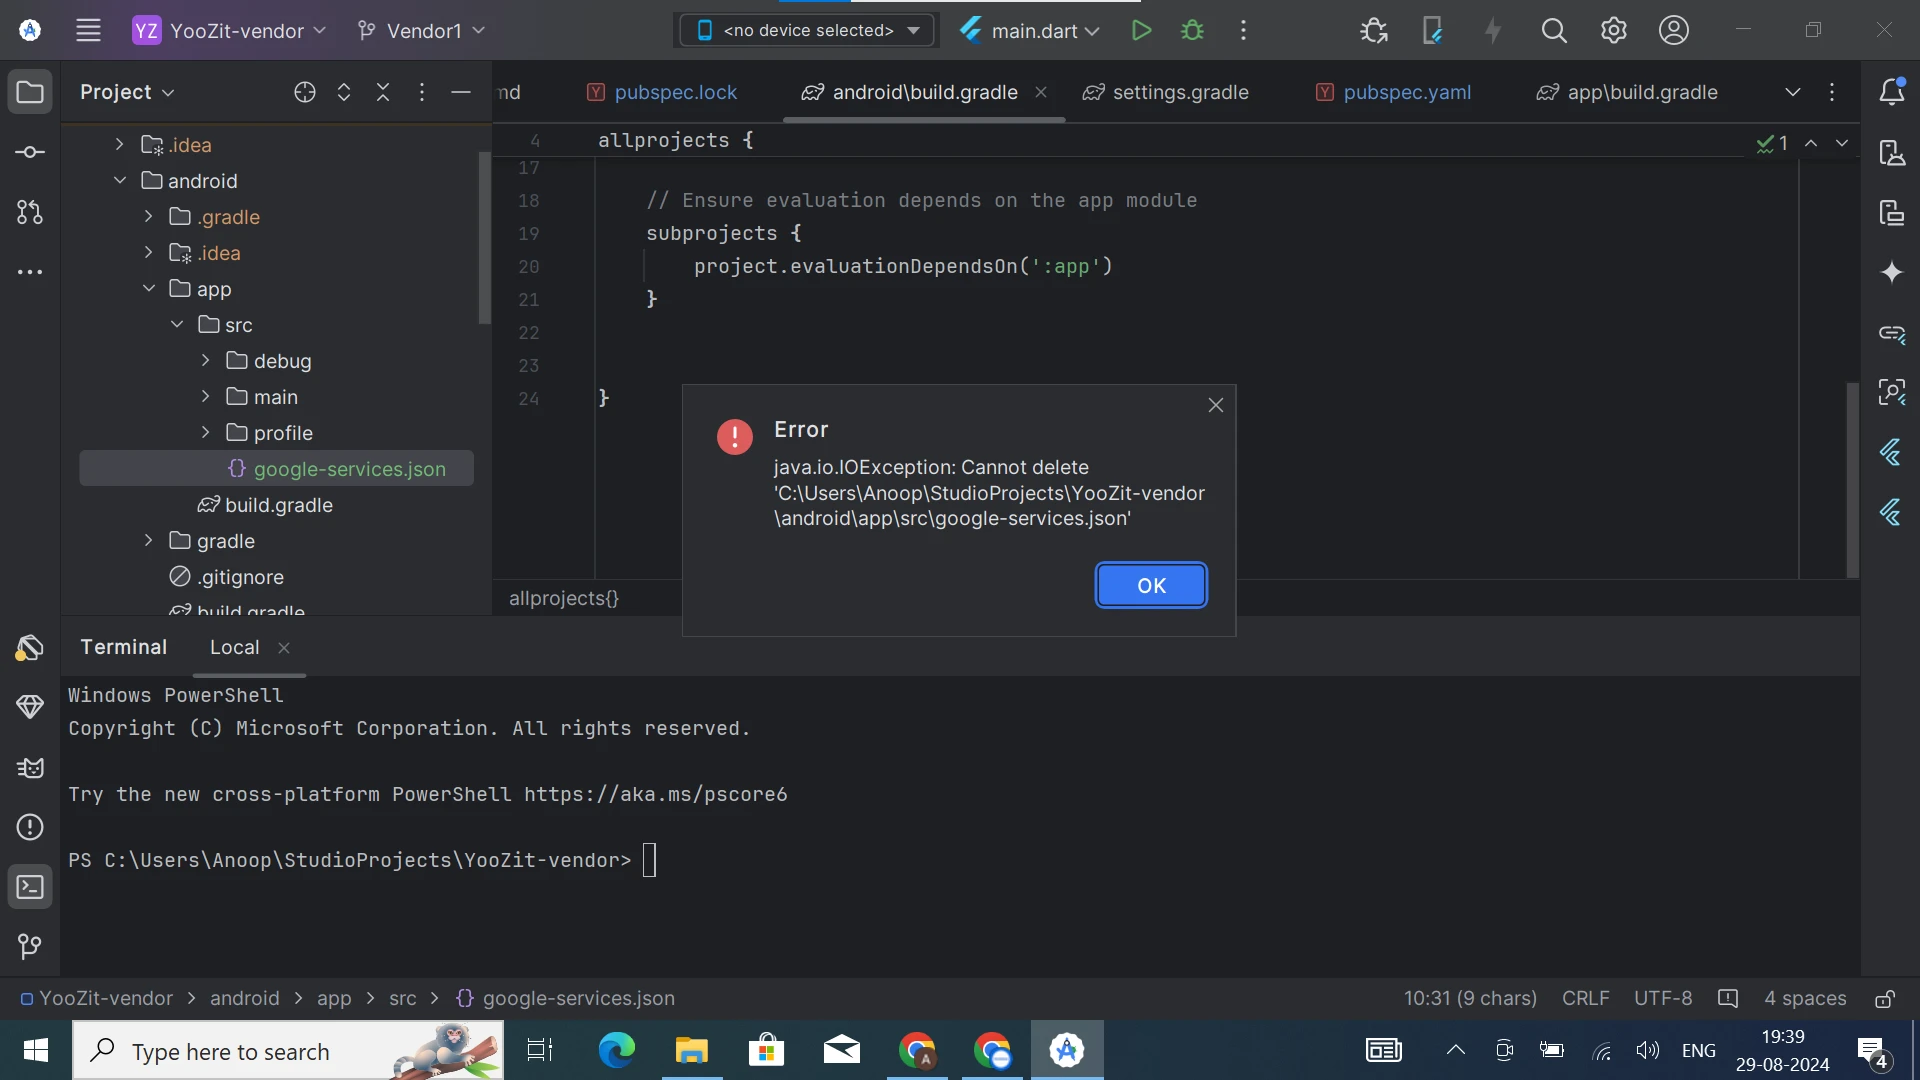
Task: Switch to the settings.gradle editor tab
Action: click(1179, 92)
